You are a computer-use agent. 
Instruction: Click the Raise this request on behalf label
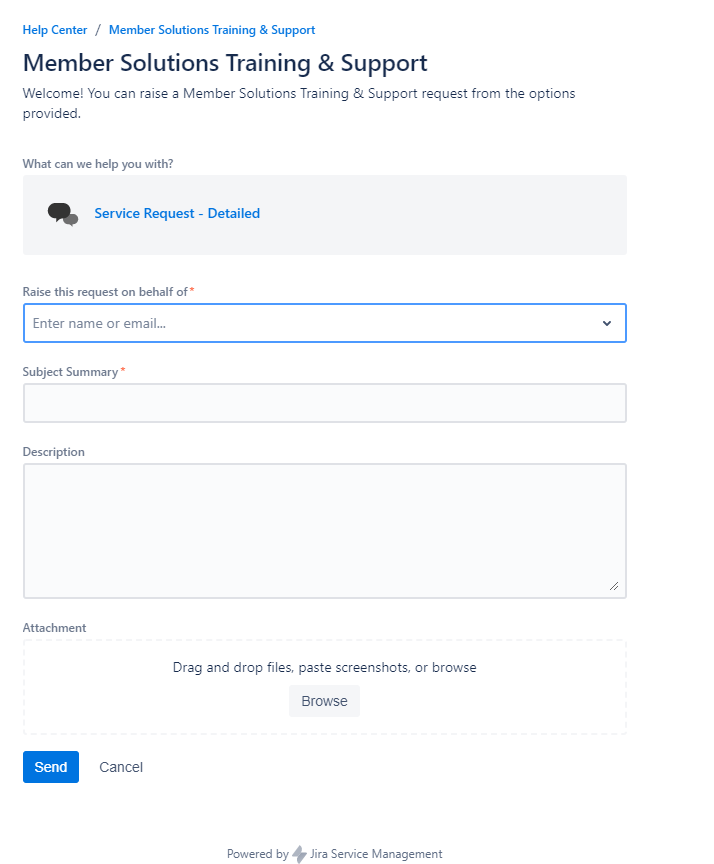point(105,292)
